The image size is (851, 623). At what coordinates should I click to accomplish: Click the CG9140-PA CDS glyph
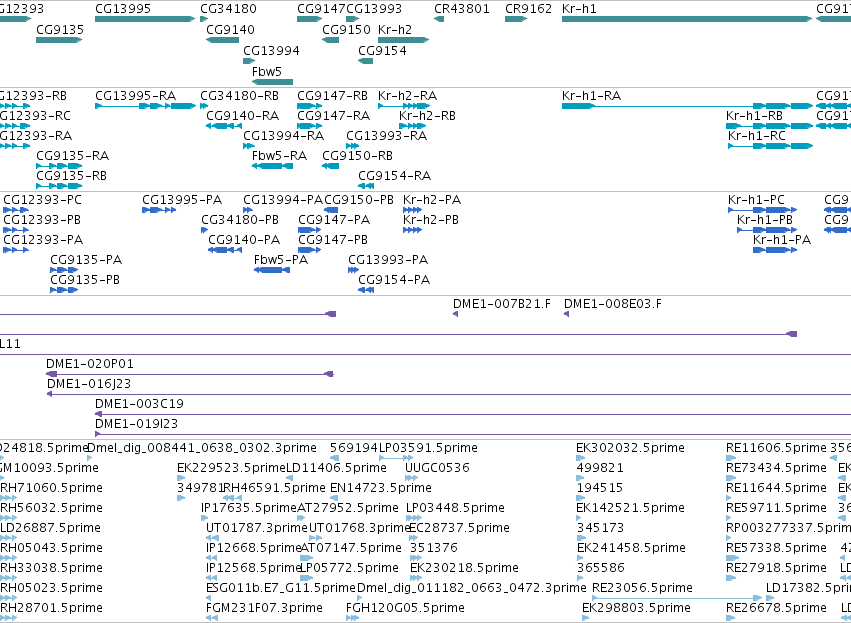pos(225,250)
